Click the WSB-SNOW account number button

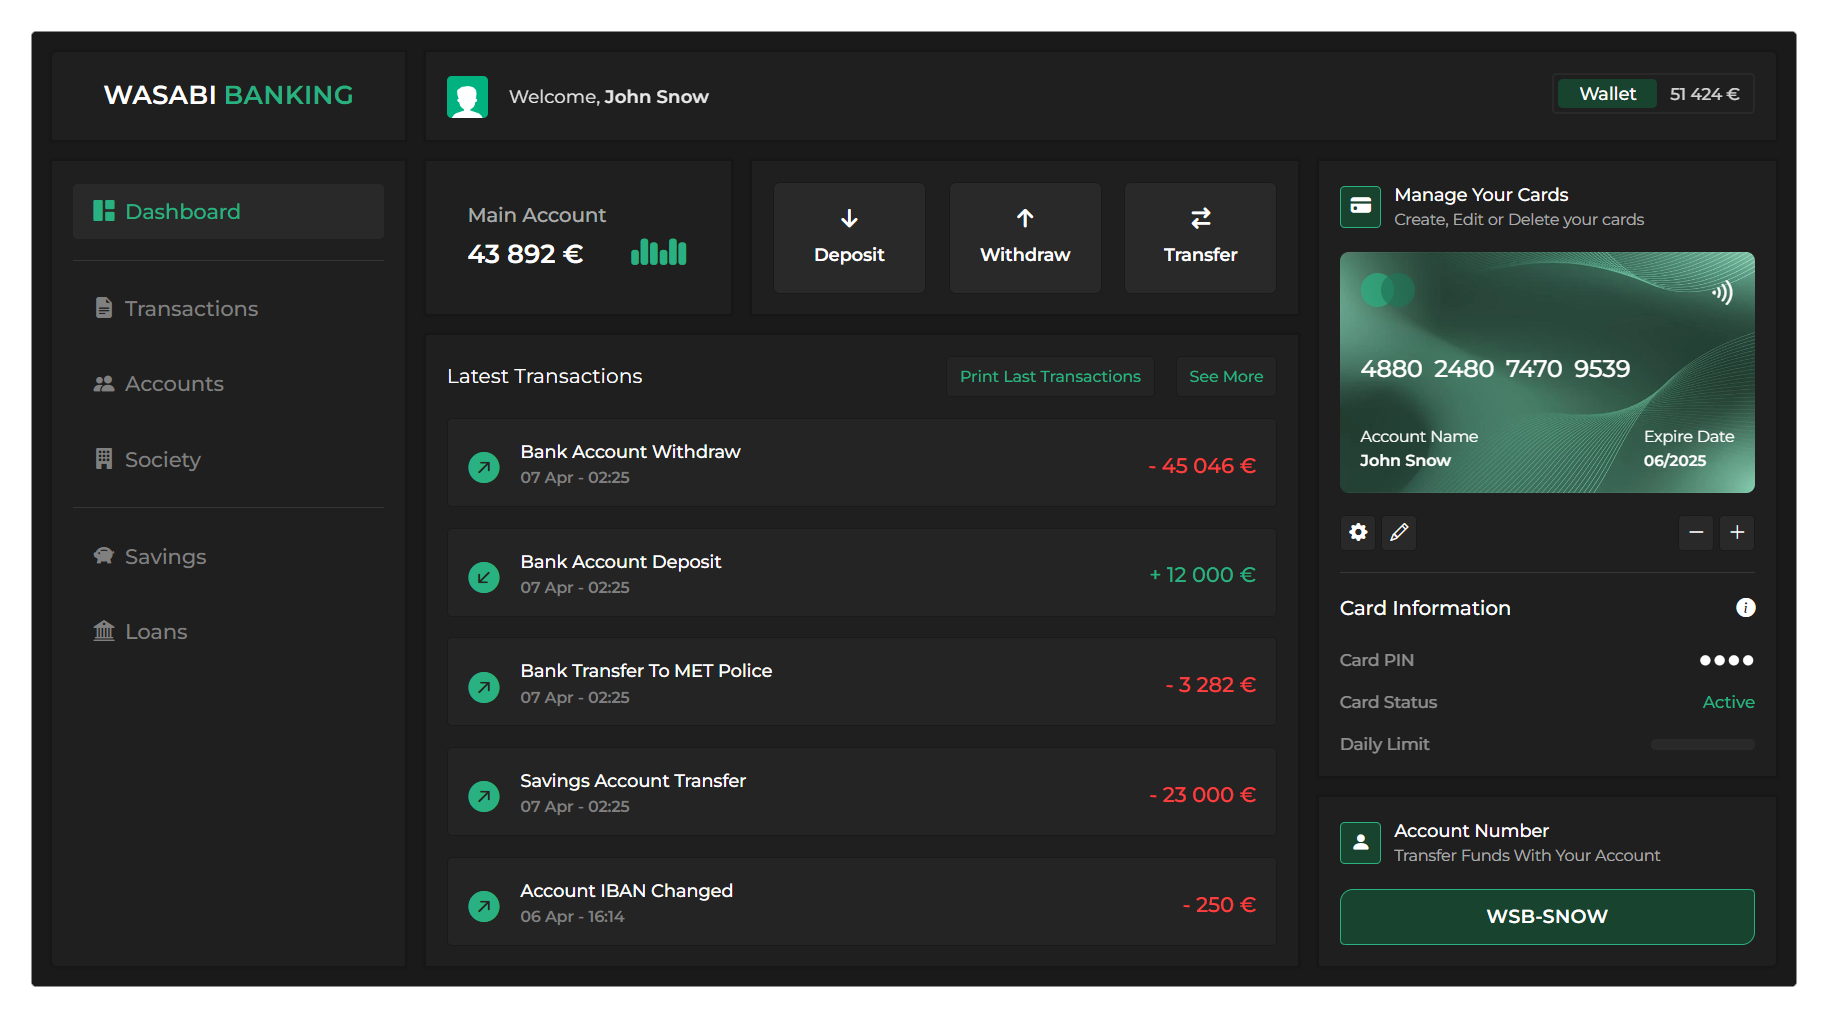pos(1546,916)
